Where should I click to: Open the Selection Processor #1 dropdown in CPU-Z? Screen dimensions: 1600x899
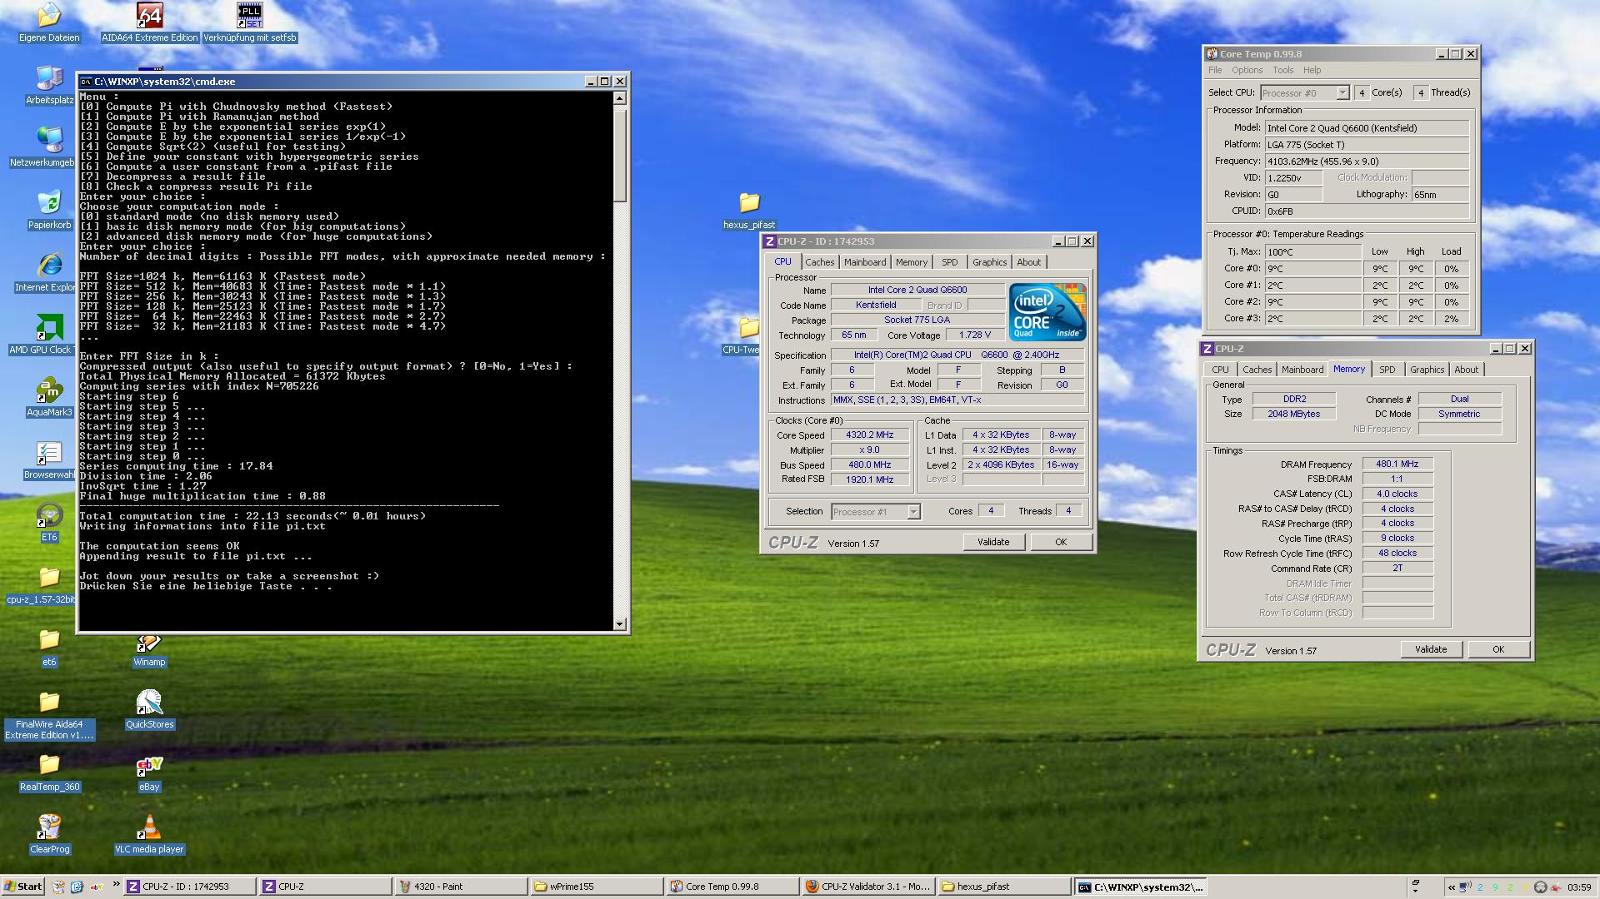913,511
